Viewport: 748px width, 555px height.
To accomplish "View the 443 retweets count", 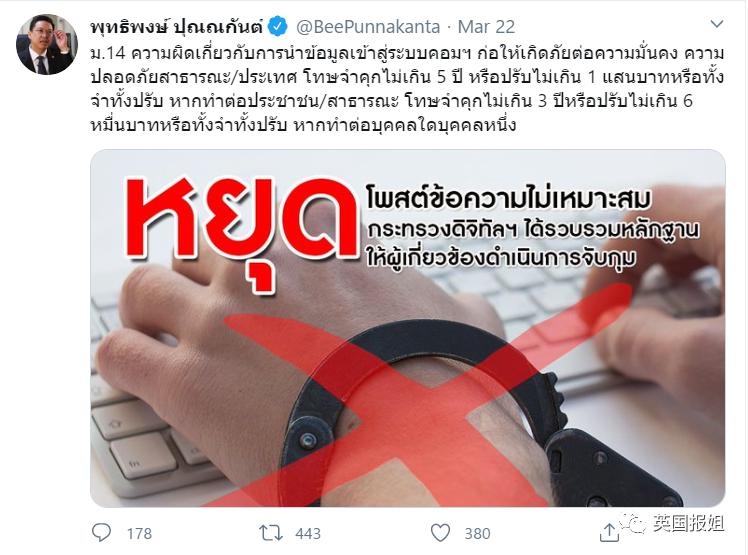I will click(308, 533).
